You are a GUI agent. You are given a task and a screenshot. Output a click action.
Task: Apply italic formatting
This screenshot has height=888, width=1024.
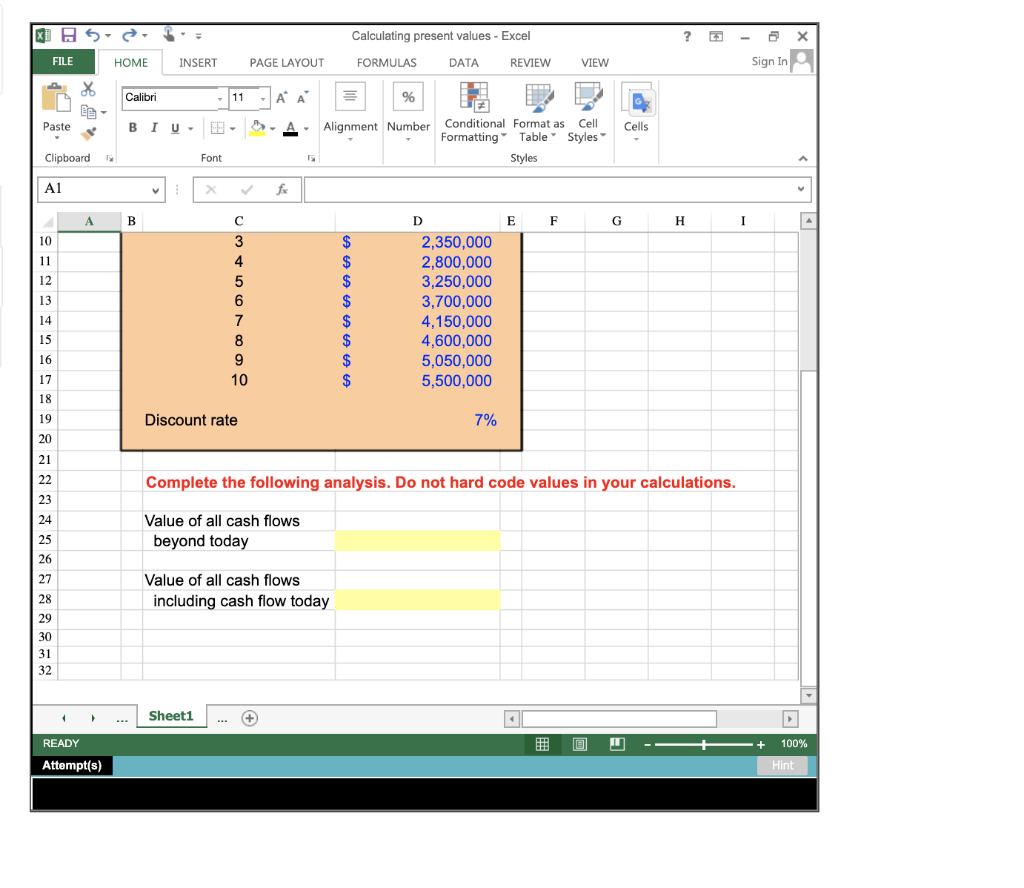[153, 128]
